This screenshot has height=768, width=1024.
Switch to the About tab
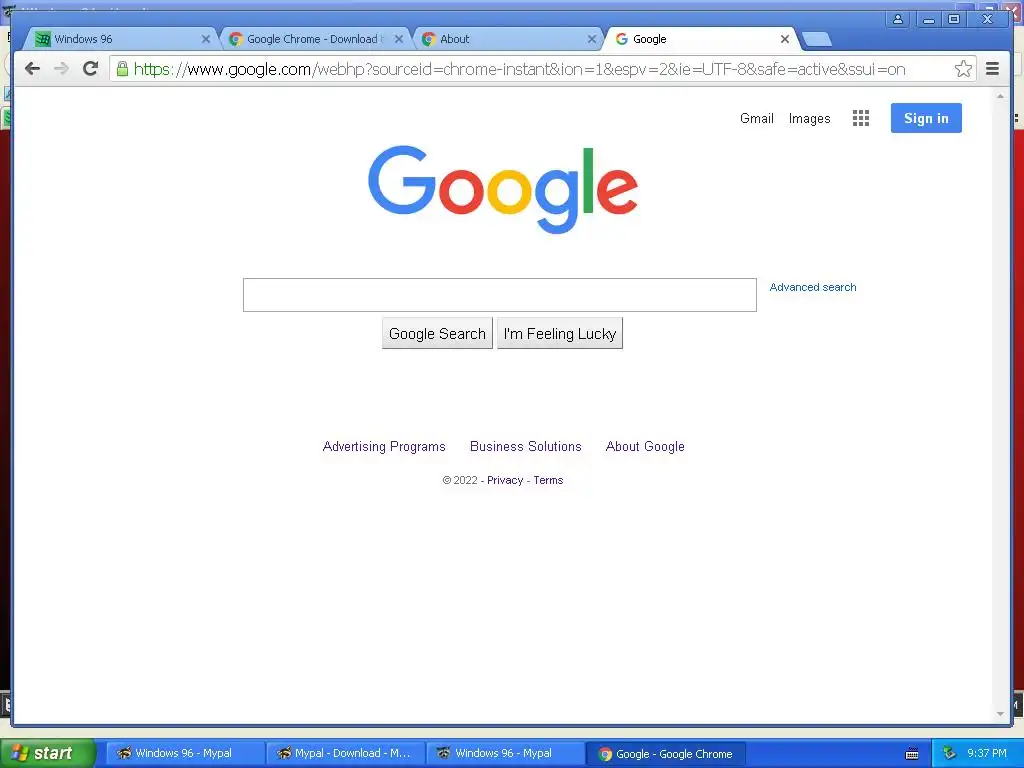tap(506, 39)
